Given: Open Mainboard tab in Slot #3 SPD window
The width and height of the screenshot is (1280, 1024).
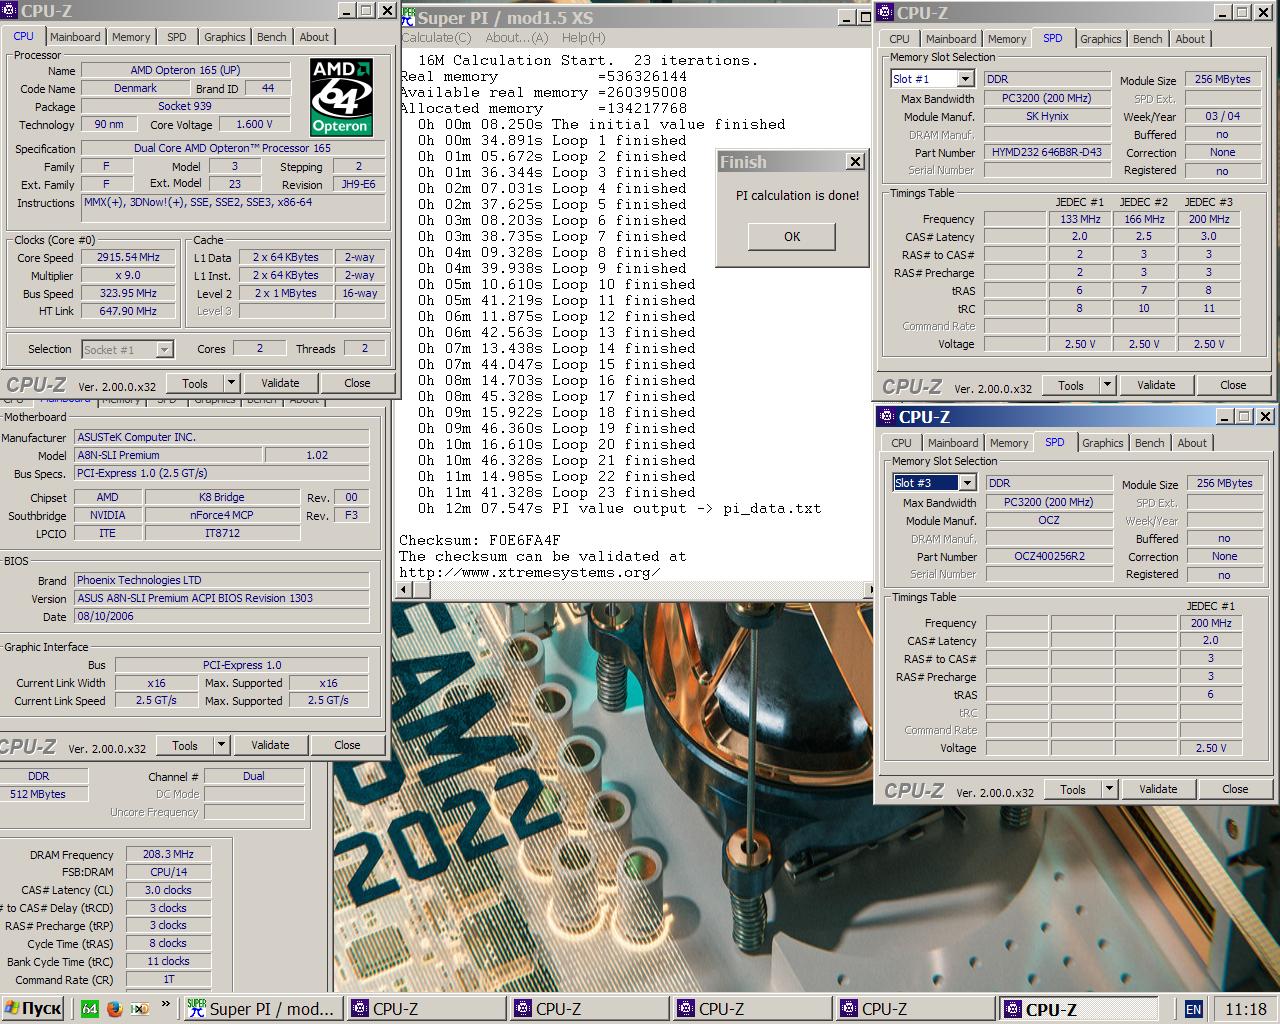Looking at the screenshot, I should pyautogui.click(x=953, y=443).
